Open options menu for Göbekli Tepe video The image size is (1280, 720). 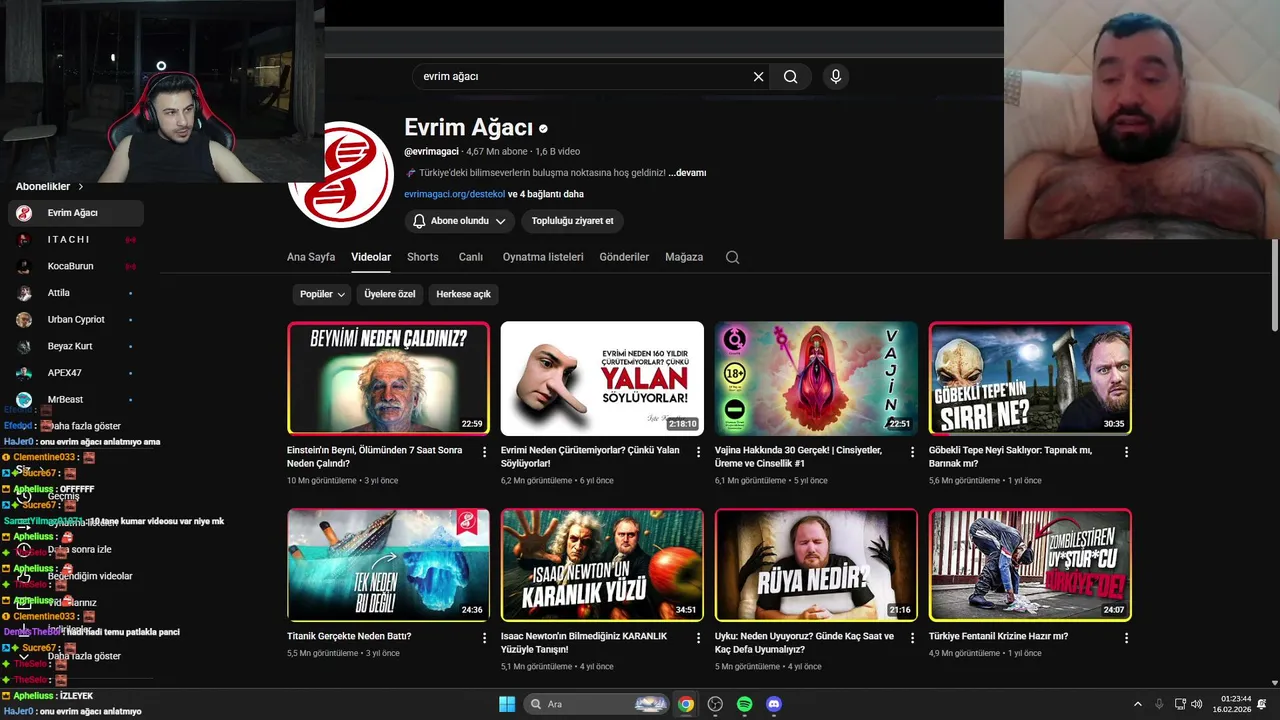1126,452
